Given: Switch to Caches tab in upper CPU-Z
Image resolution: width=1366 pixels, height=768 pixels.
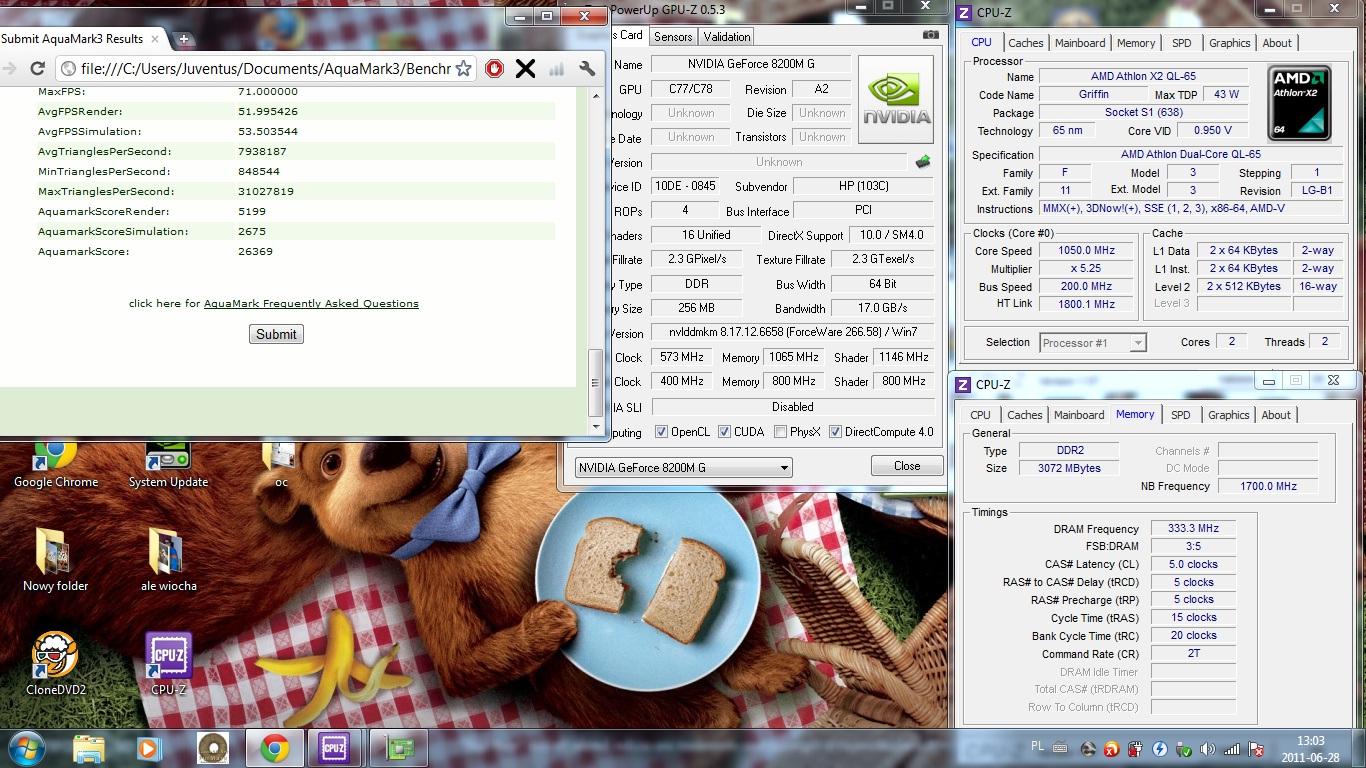Looking at the screenshot, I should 1025,43.
